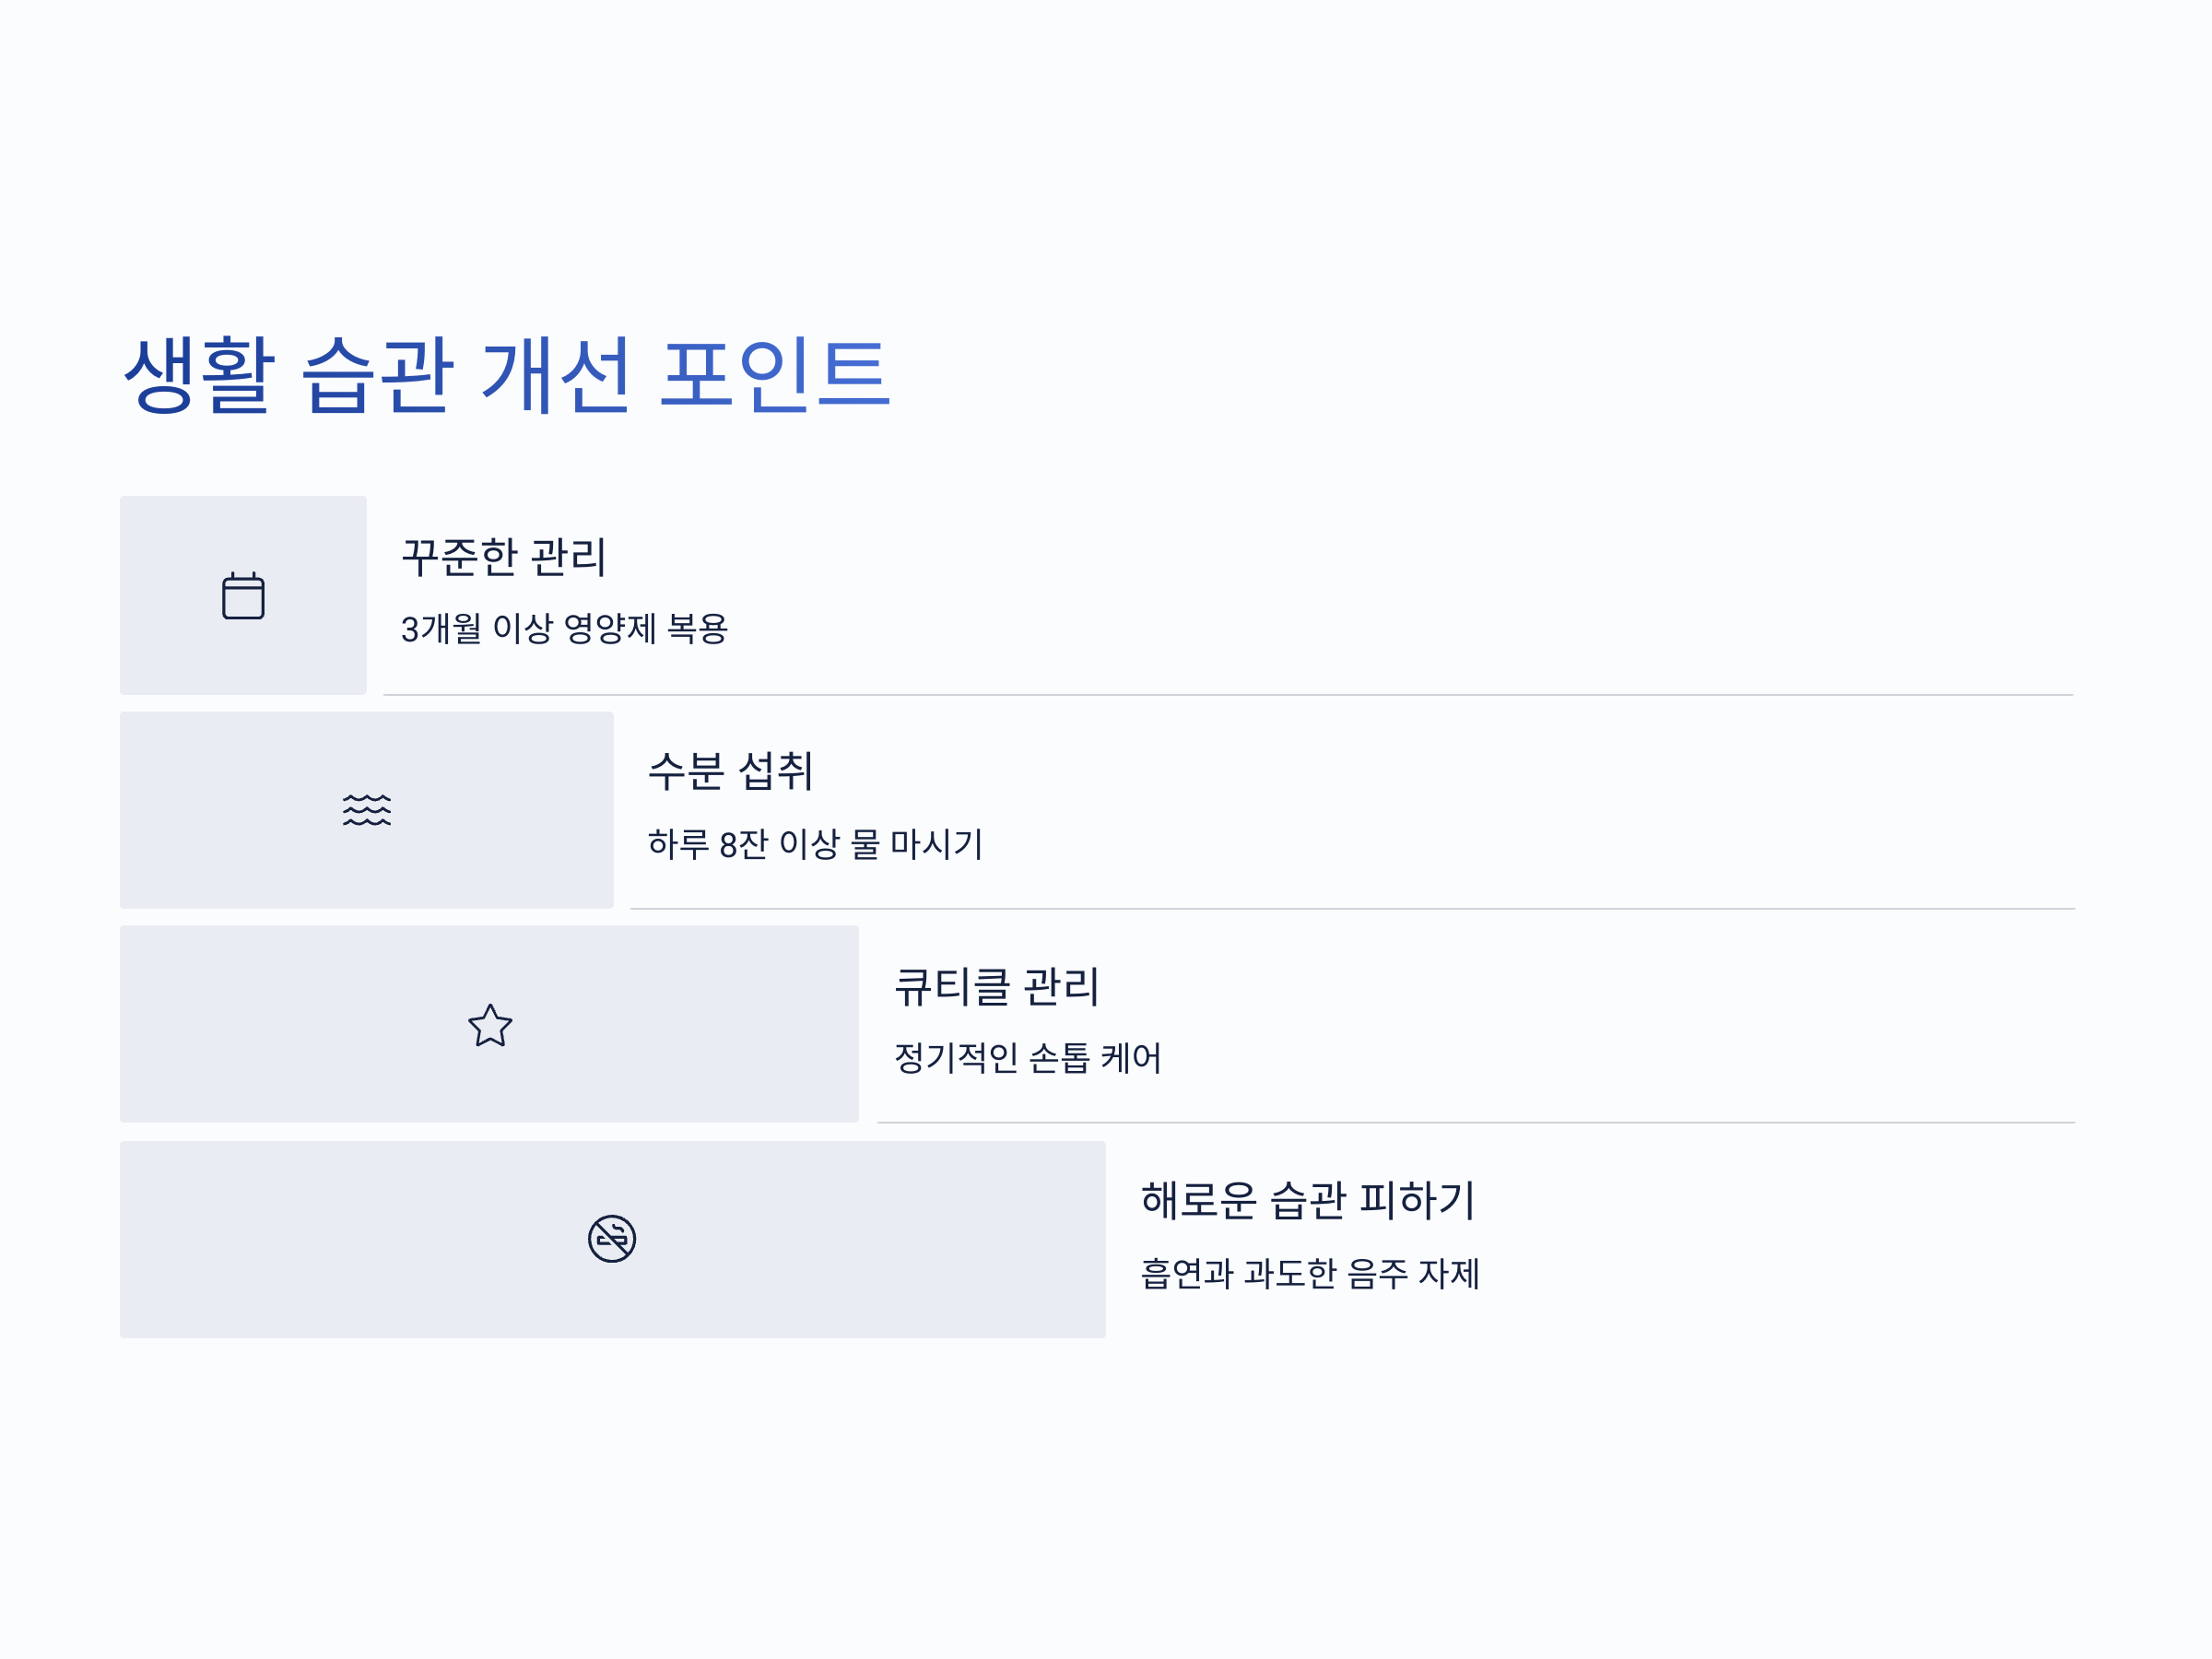
Task: Select the gray bar behind the no-smoking icon
Action: [613, 1240]
